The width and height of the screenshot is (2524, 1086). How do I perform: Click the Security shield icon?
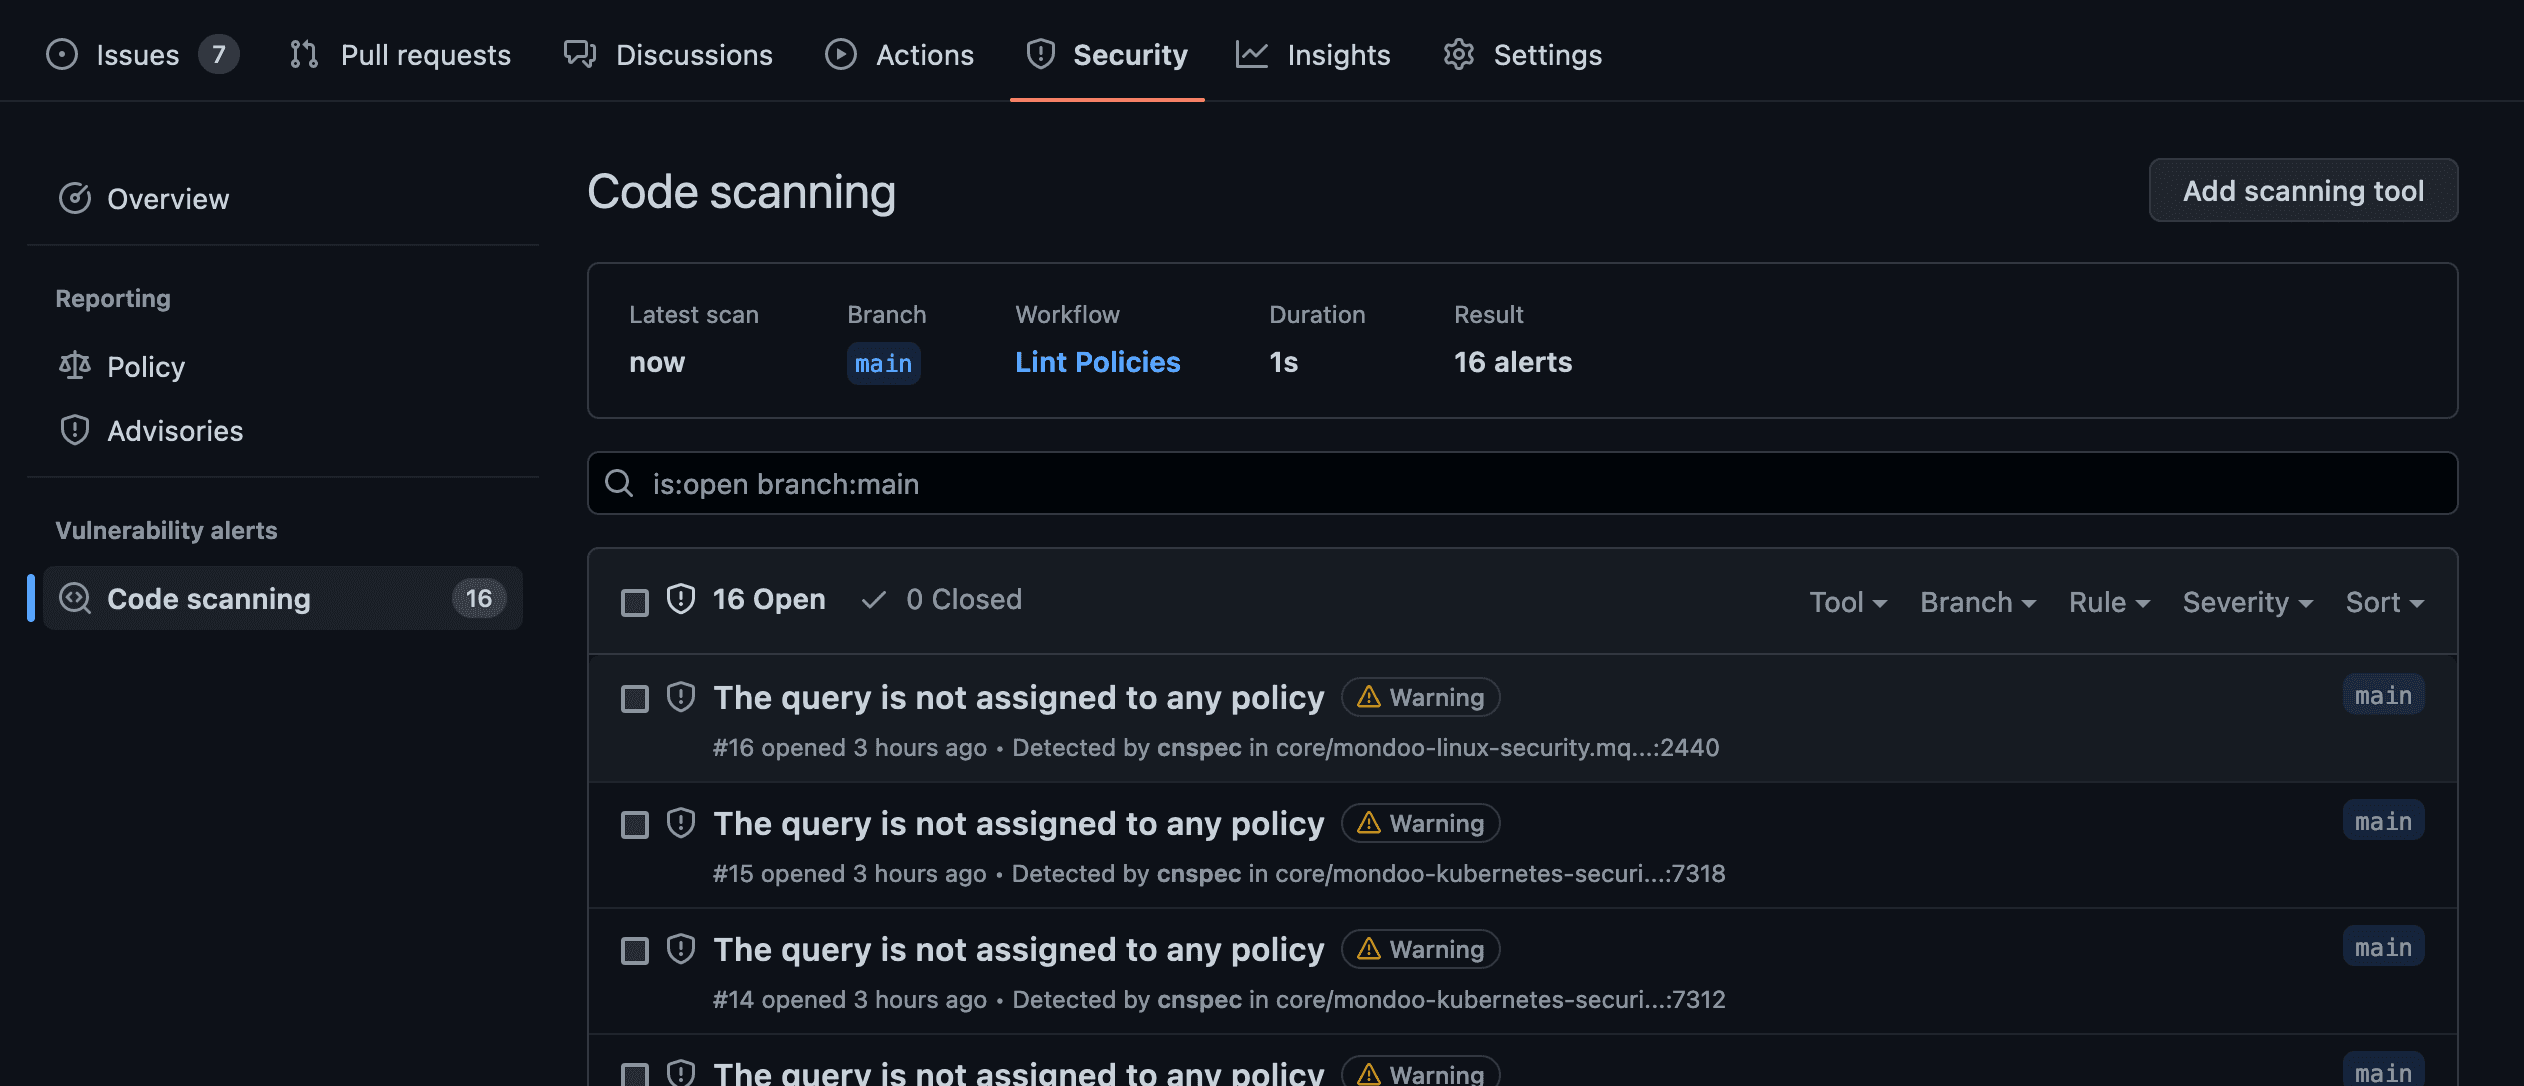[x=1040, y=54]
